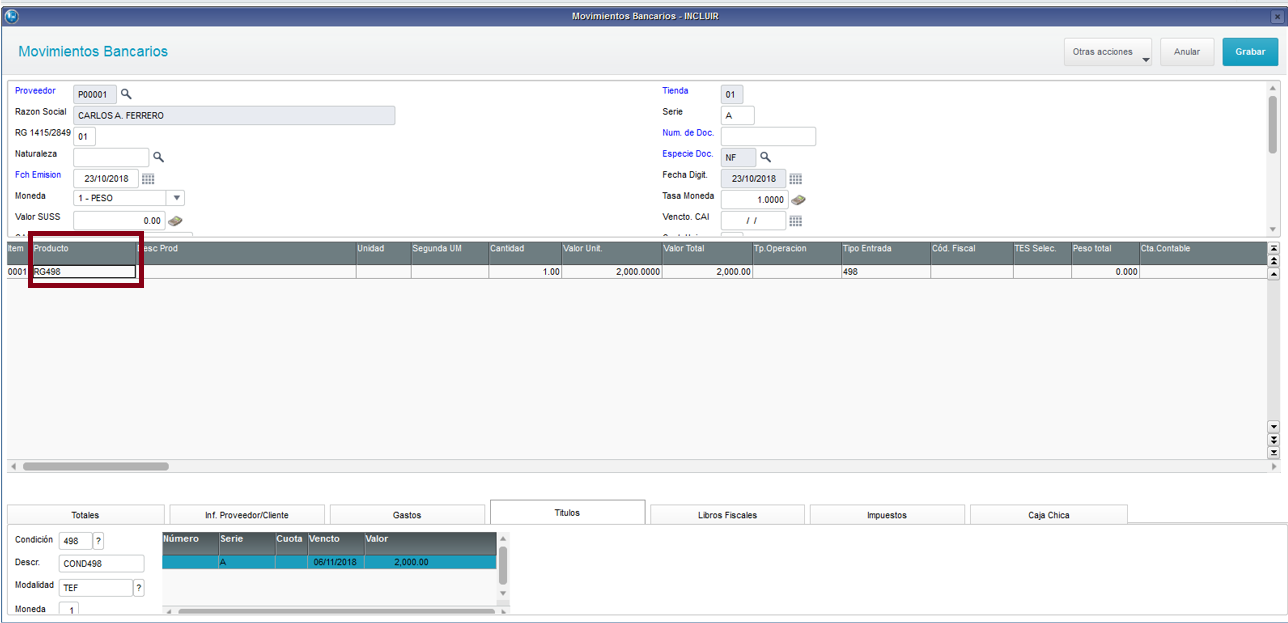Click the Grabar button
This screenshot has height=623, width=1288.
point(1250,52)
